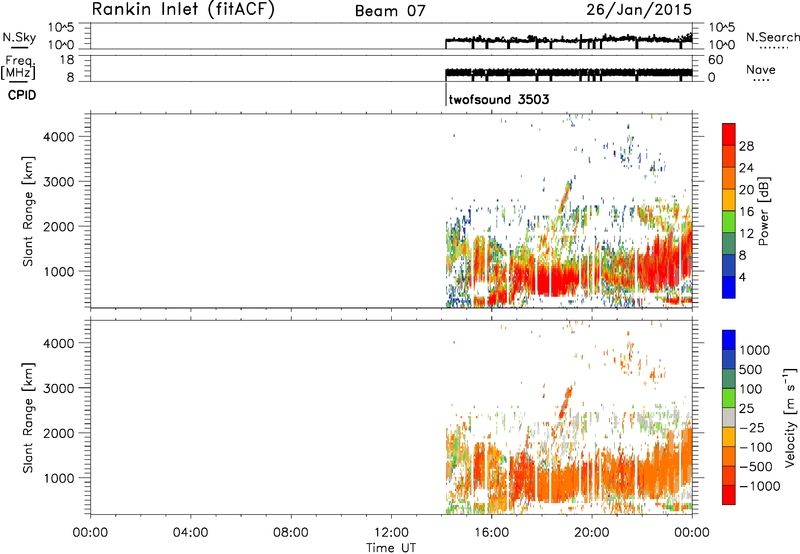Click the blue top of Velocity colorbar
Viewport: 800px width, 554px height.
pyautogui.click(x=729, y=340)
